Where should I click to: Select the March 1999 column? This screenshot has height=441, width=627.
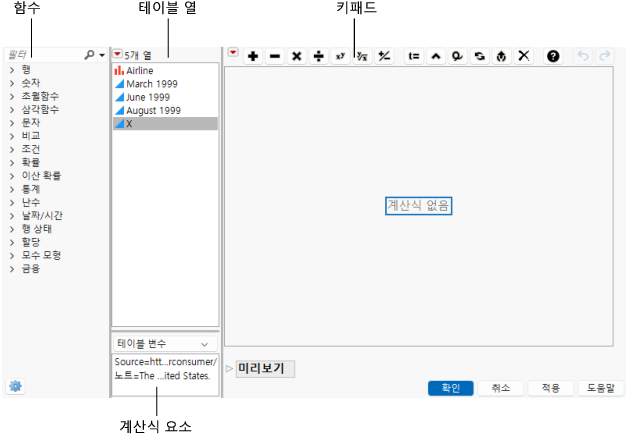(165, 84)
